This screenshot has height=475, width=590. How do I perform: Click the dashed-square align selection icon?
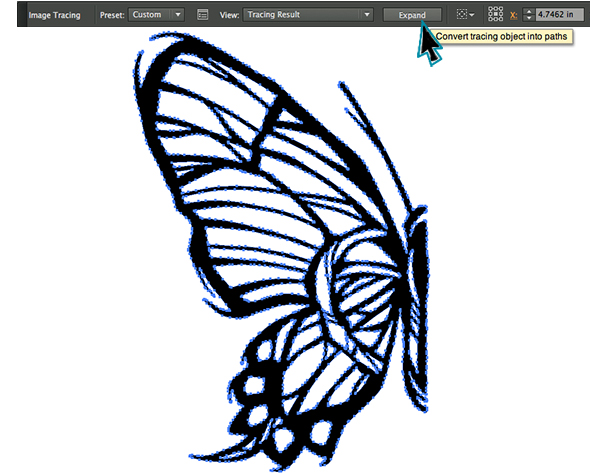point(461,14)
